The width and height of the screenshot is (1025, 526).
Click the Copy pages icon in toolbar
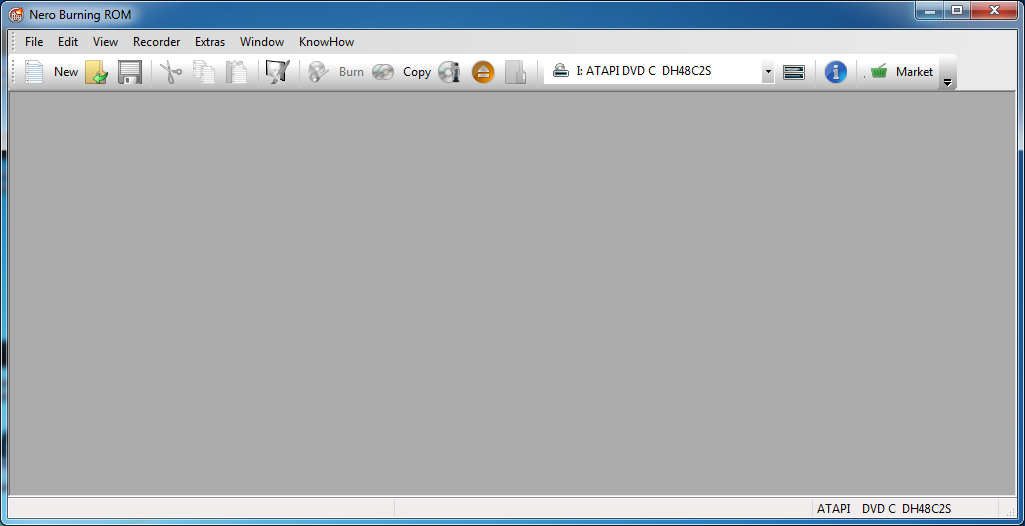coord(204,72)
